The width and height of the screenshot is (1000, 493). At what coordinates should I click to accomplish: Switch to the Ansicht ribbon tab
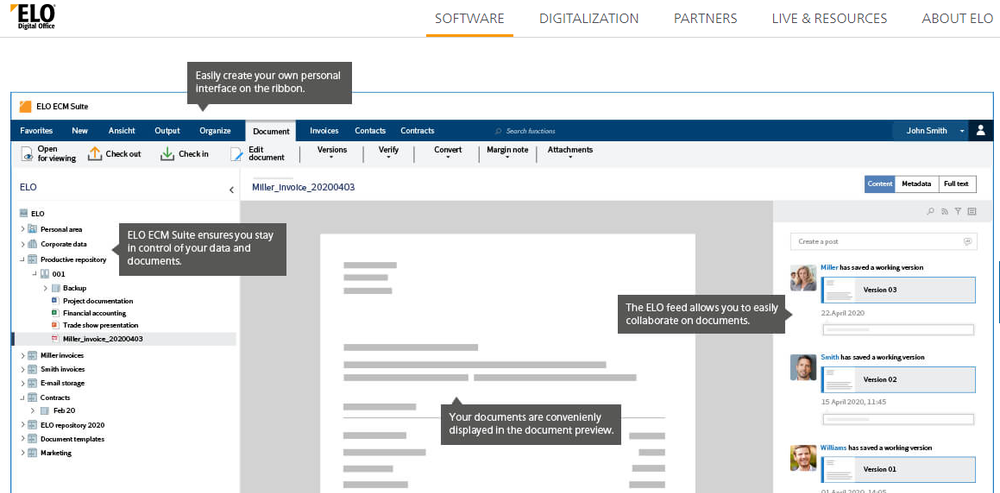click(x=122, y=131)
